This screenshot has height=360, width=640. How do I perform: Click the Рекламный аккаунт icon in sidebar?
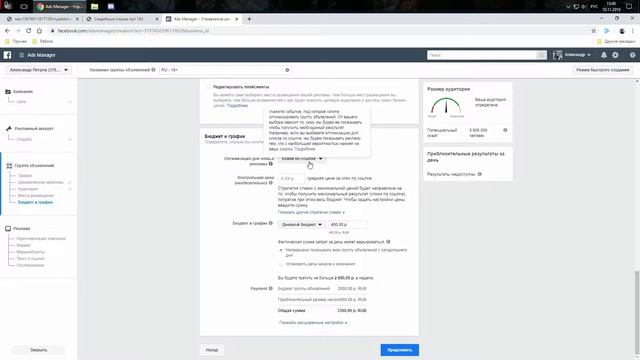coord(9,129)
